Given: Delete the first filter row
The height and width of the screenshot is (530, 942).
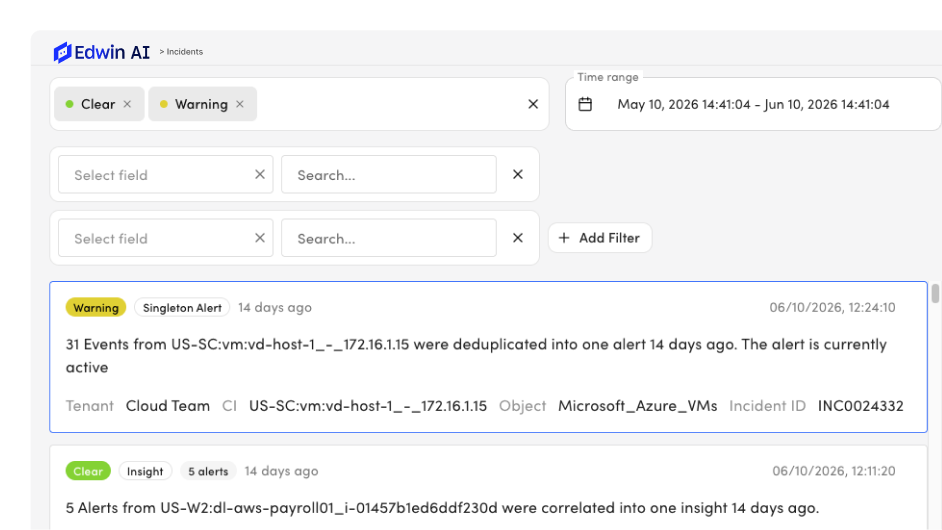Looking at the screenshot, I should (x=518, y=174).
